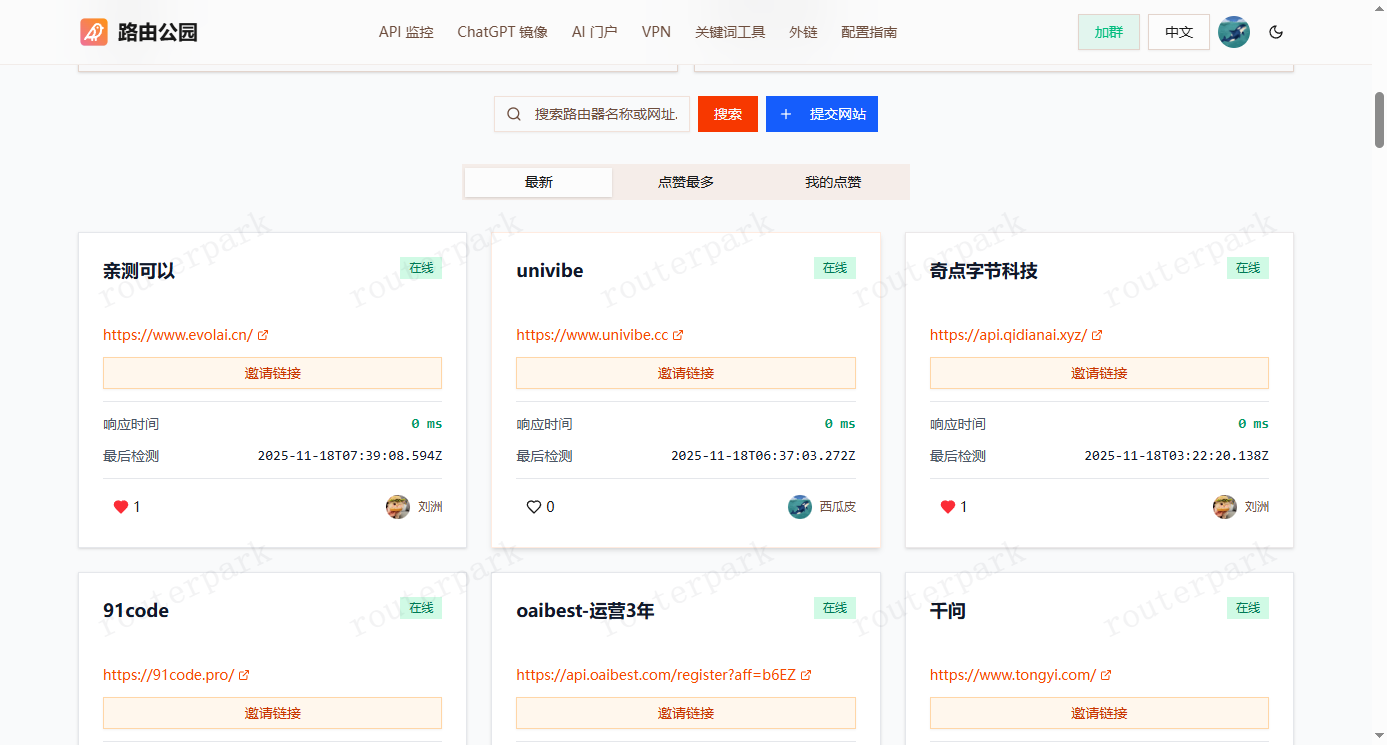The image size is (1387, 745).
Task: Switch to the 点赞最多 tab
Action: (x=686, y=182)
